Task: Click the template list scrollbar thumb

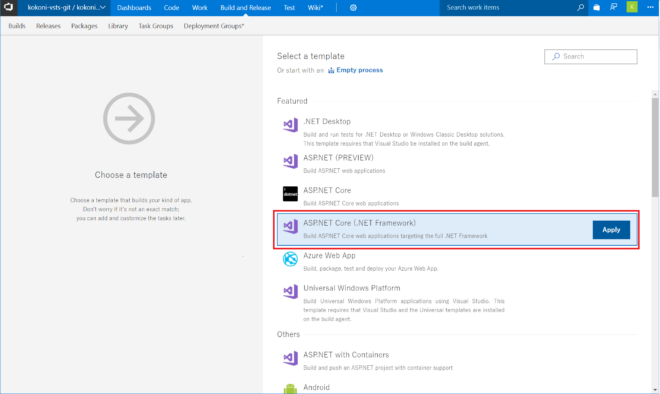Action: pos(655,147)
